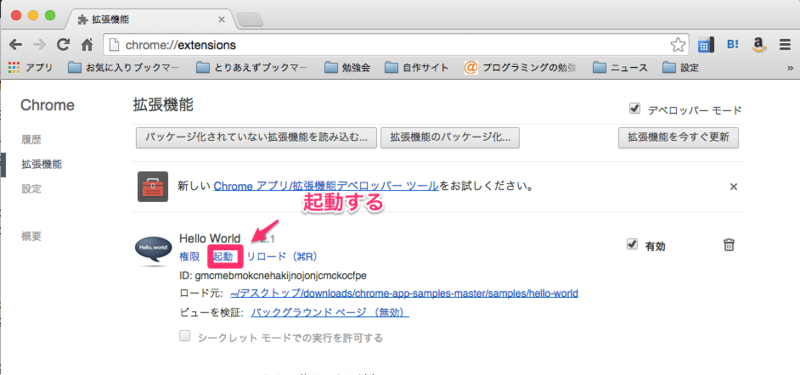
Task: Open the お気に入りブックマー bookmark folder
Action: [x=123, y=67]
